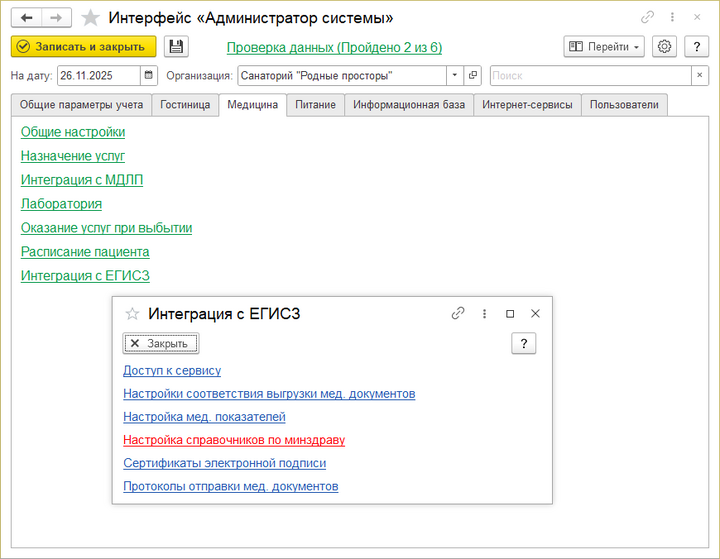Expand the Перейти dropdown menu
The width and height of the screenshot is (720, 559).
click(x=604, y=47)
